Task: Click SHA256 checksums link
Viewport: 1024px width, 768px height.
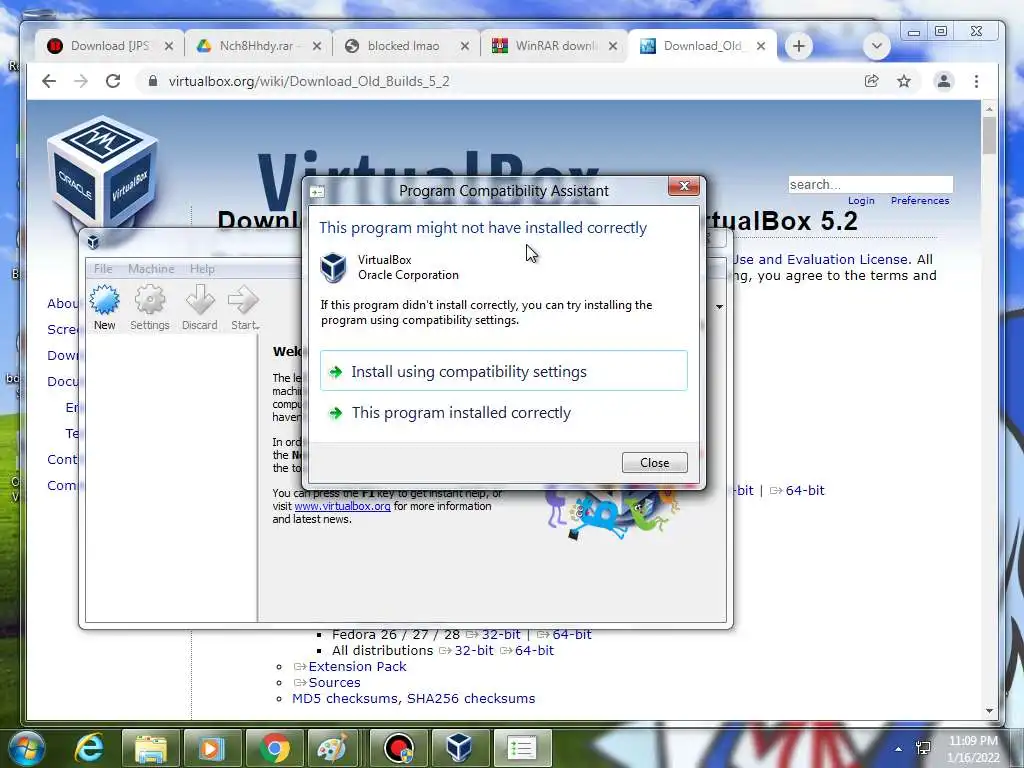Action: 471,699
